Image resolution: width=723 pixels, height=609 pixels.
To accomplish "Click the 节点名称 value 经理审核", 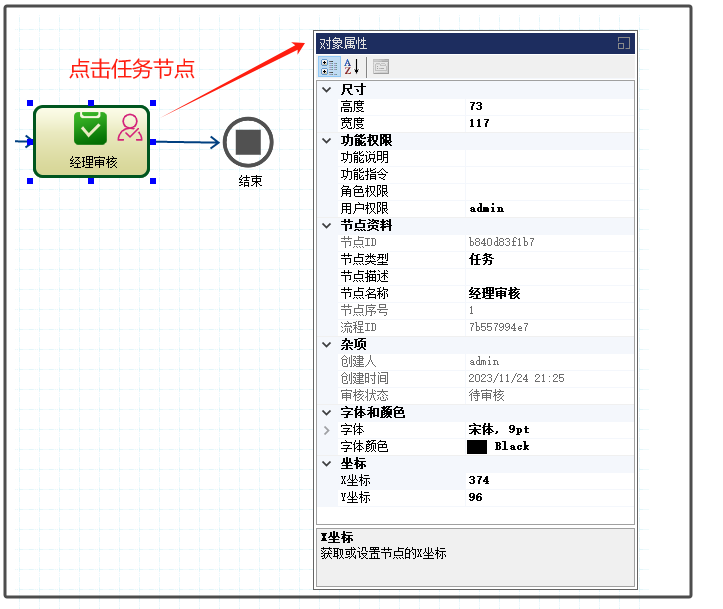I will click(494, 294).
